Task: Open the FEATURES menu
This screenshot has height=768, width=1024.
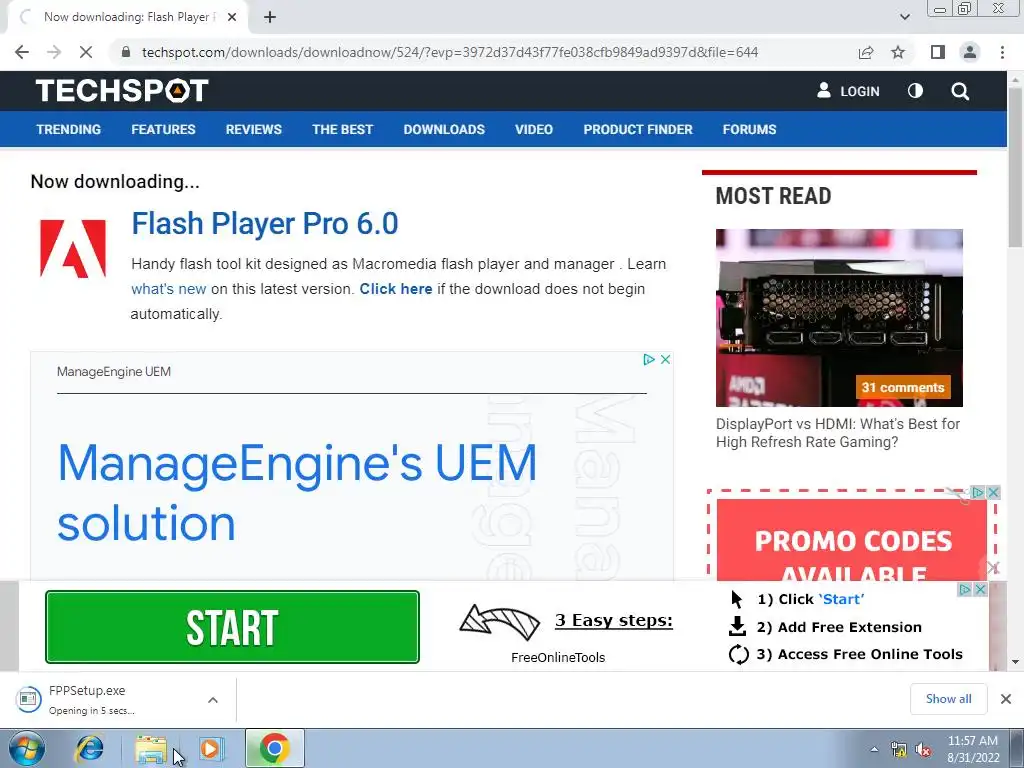Action: click(x=163, y=129)
